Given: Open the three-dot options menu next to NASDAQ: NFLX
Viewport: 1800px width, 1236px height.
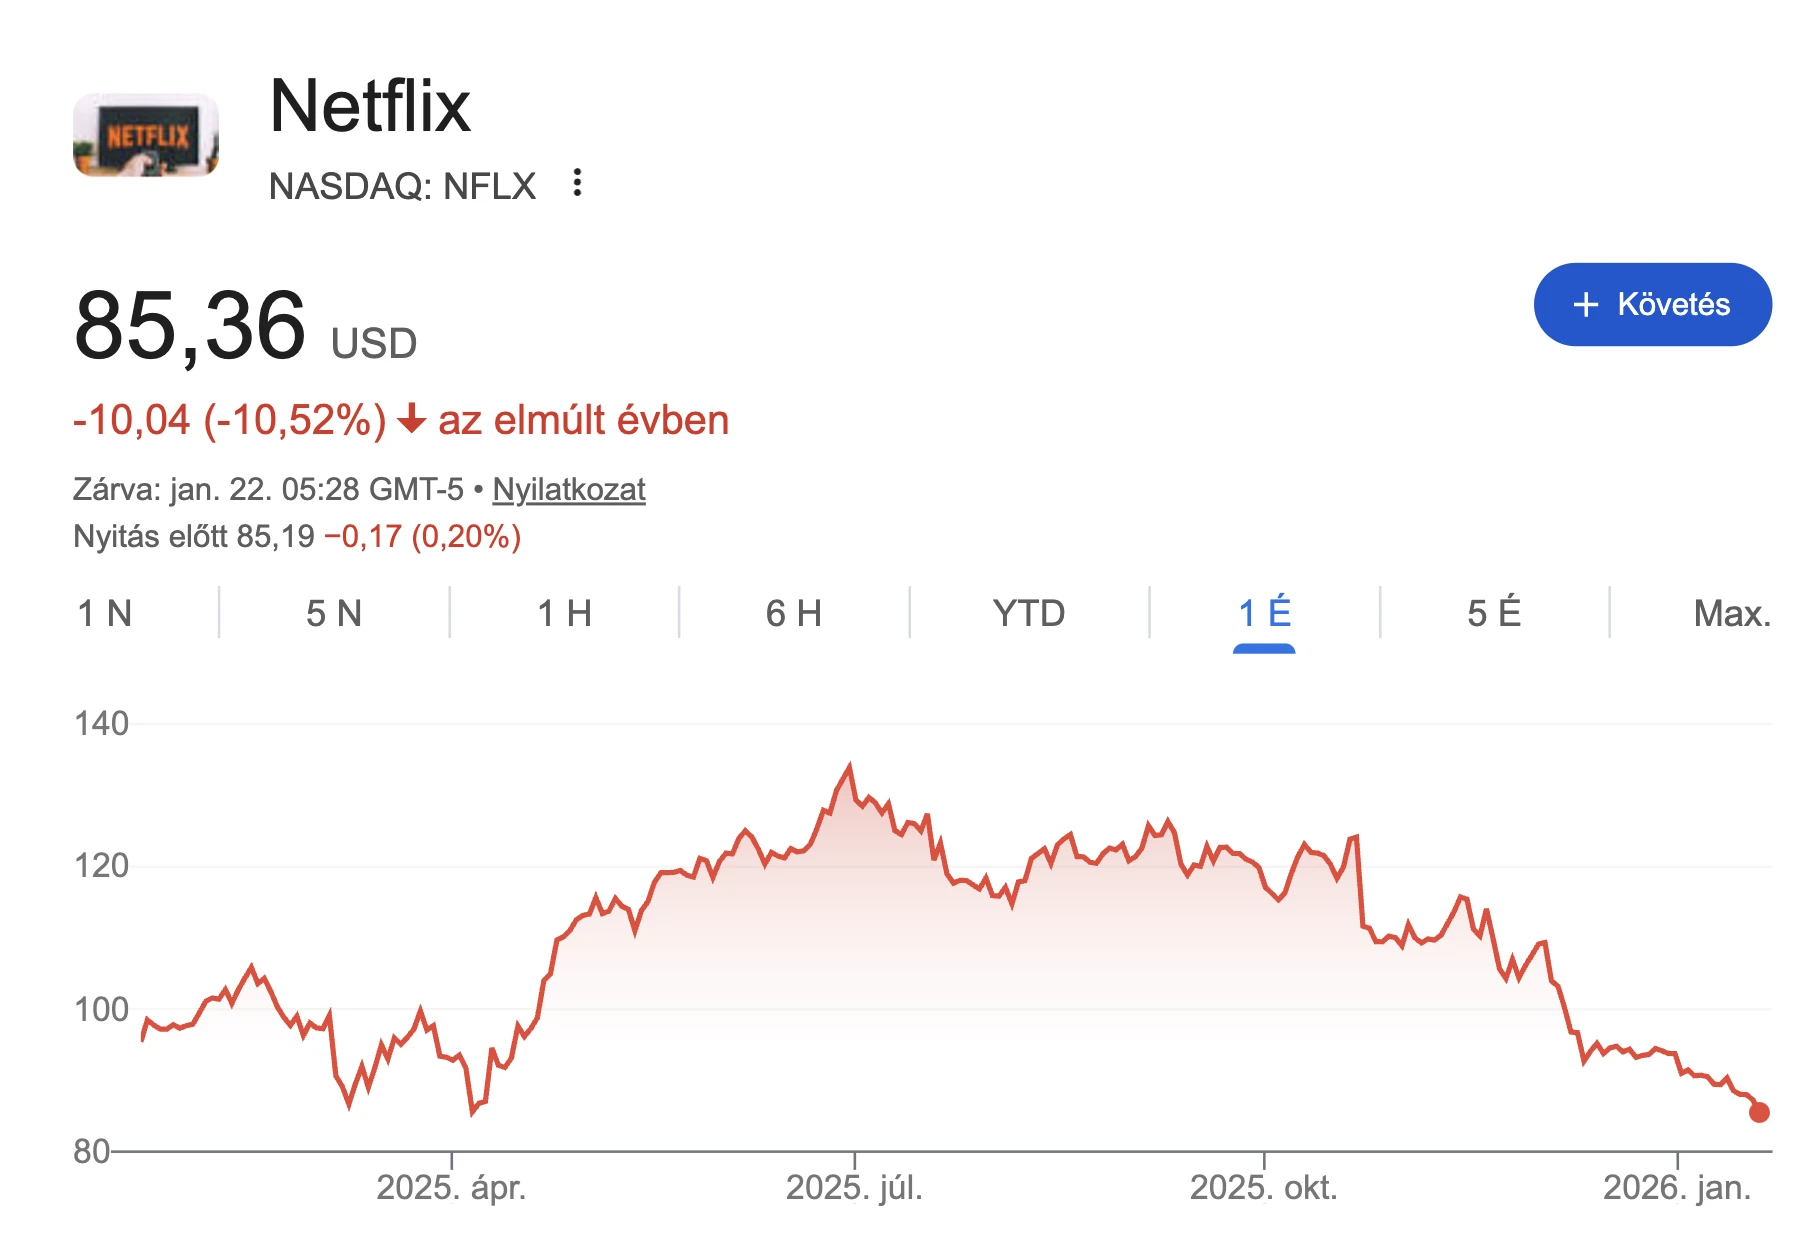Looking at the screenshot, I should click(580, 183).
